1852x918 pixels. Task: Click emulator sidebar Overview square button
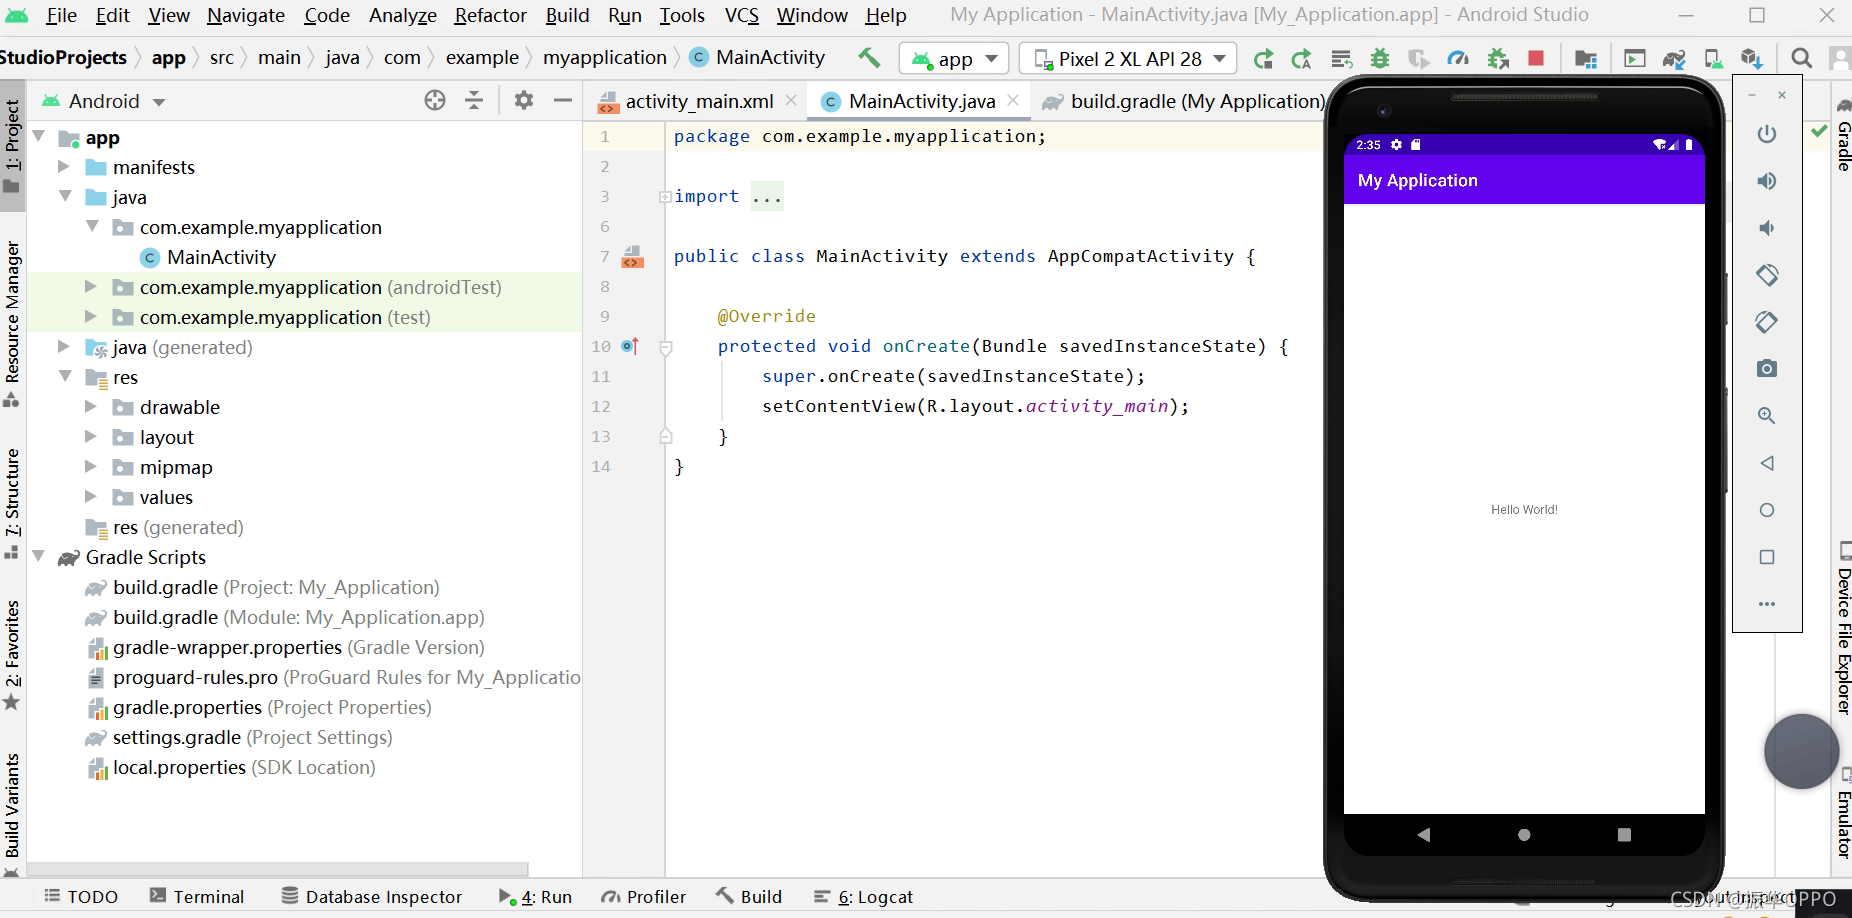1767,557
